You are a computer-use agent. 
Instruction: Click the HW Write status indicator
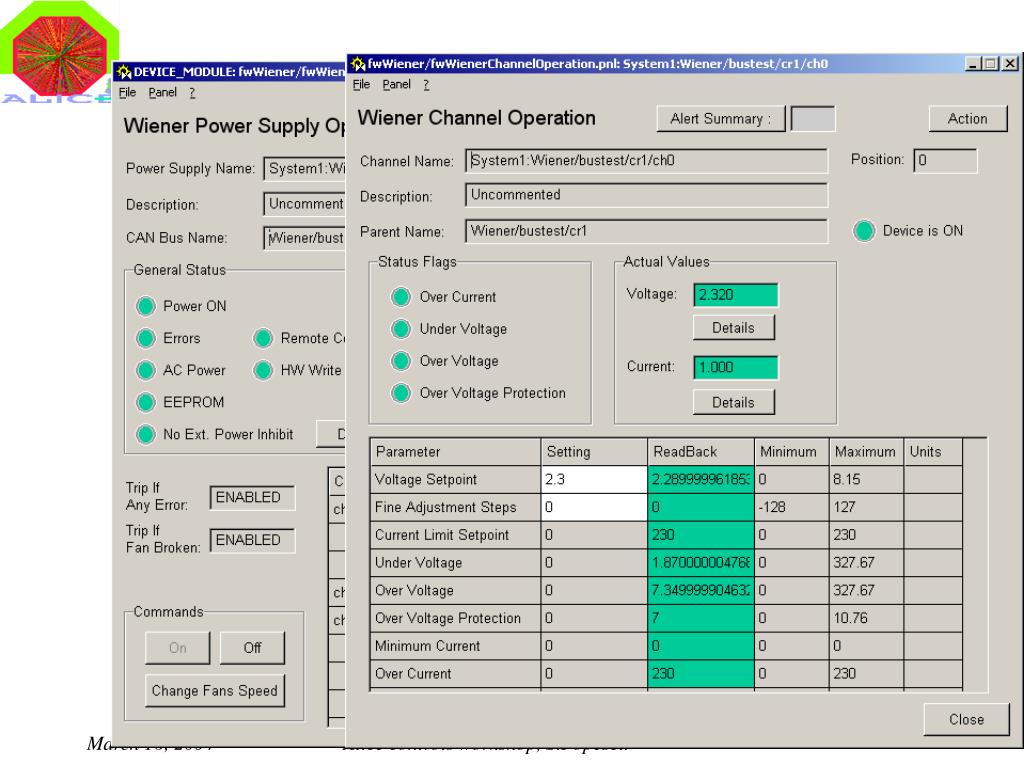tap(263, 370)
